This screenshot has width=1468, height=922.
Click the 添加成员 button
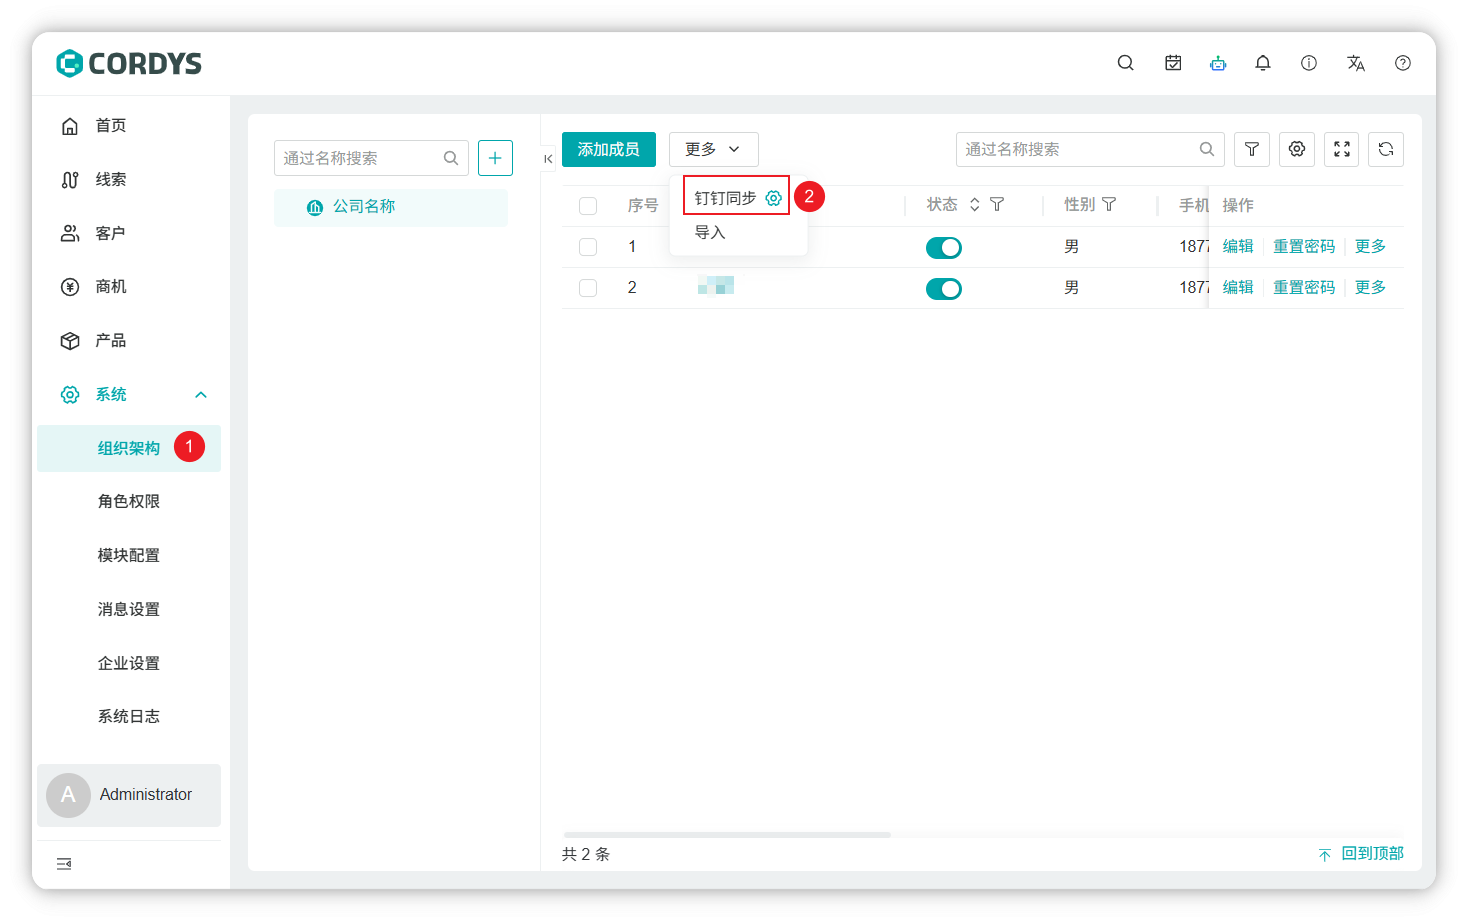pos(609,149)
